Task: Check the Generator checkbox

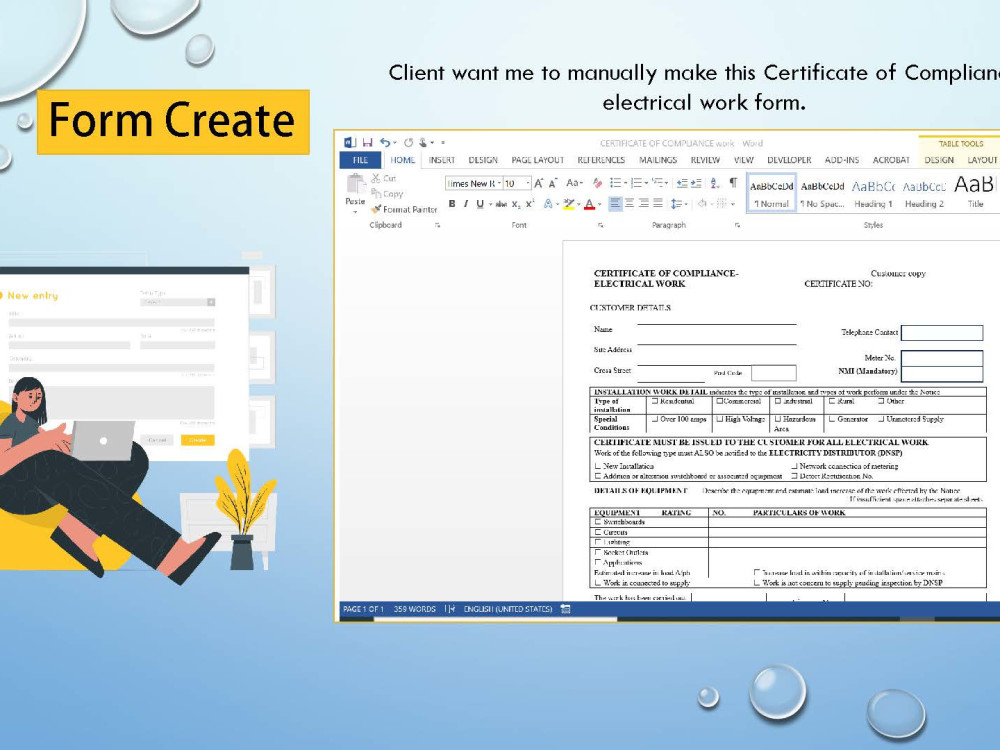Action: [832, 419]
